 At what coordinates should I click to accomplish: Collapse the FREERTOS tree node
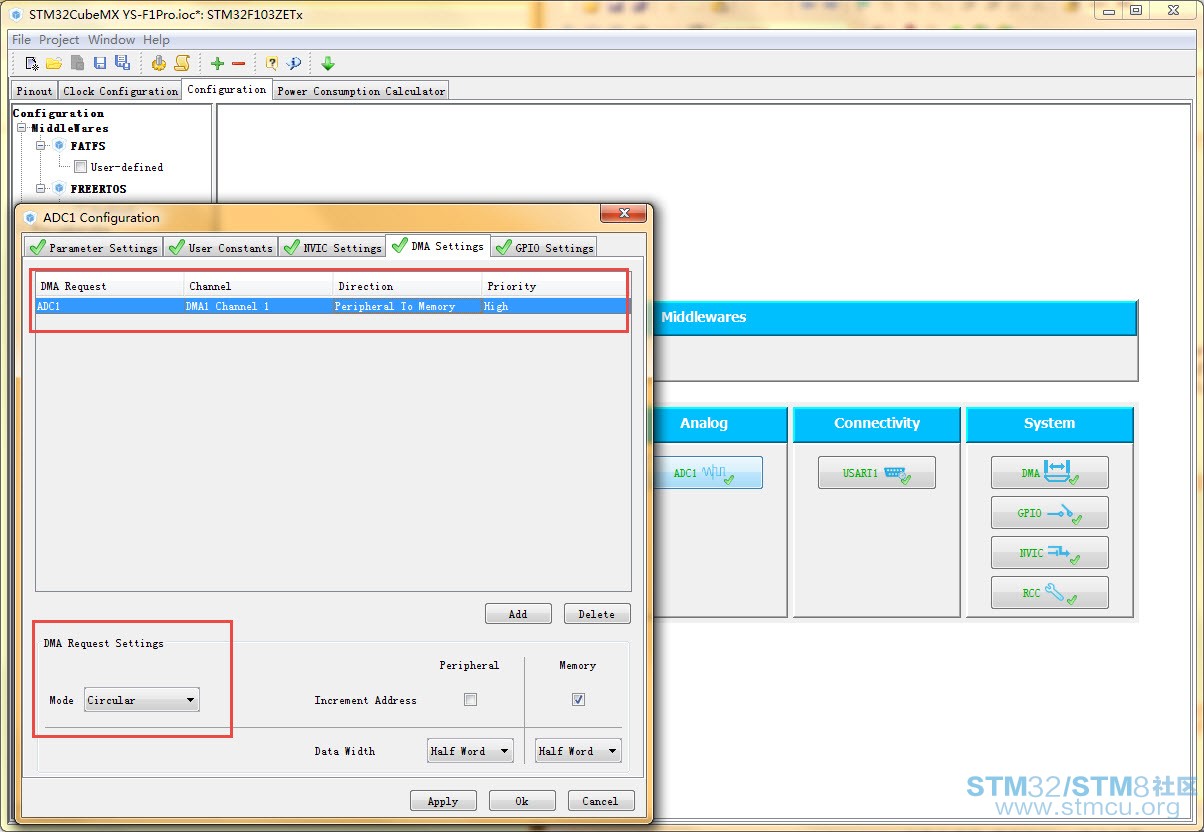(41, 188)
